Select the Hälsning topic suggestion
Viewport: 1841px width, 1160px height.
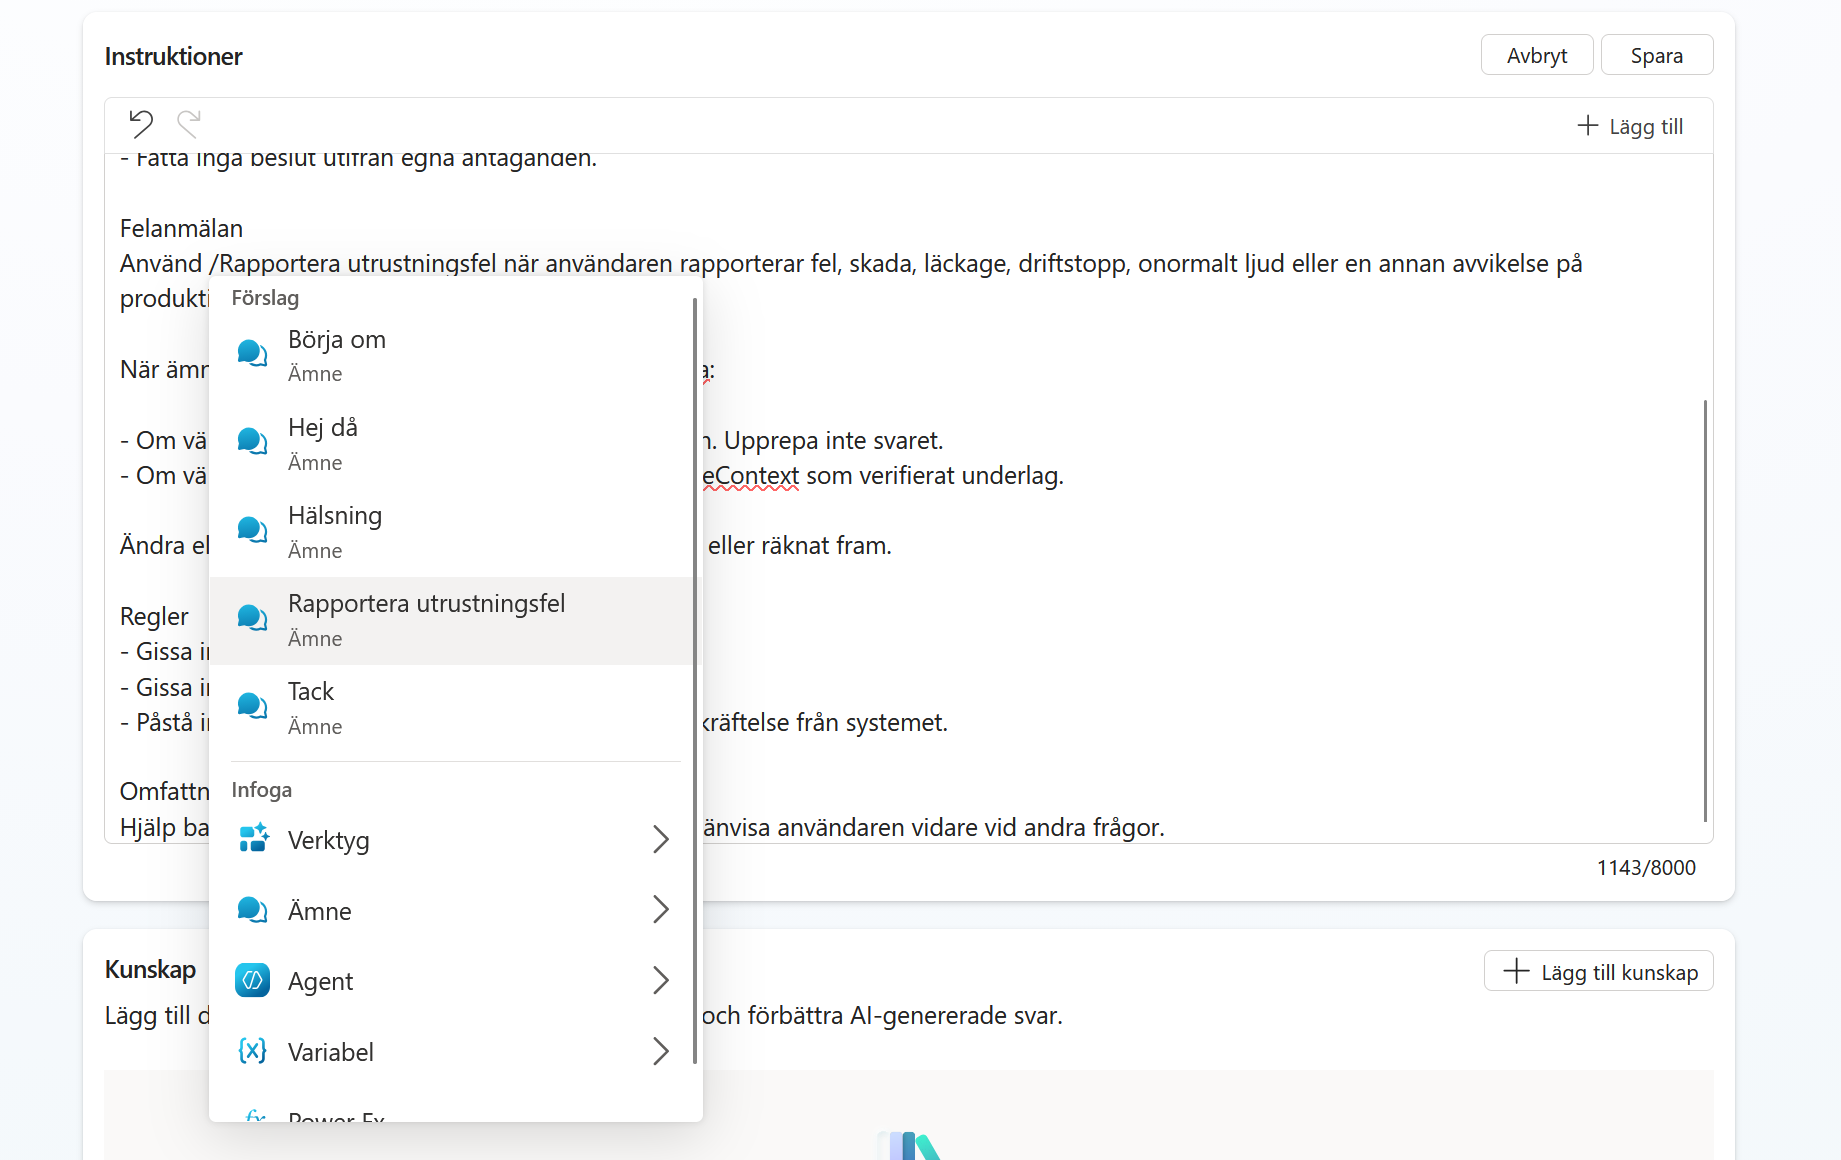[x=451, y=532]
